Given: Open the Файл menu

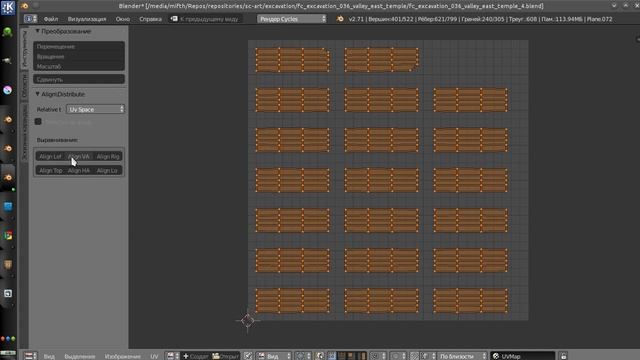Looking at the screenshot, I should pyautogui.click(x=51, y=19).
